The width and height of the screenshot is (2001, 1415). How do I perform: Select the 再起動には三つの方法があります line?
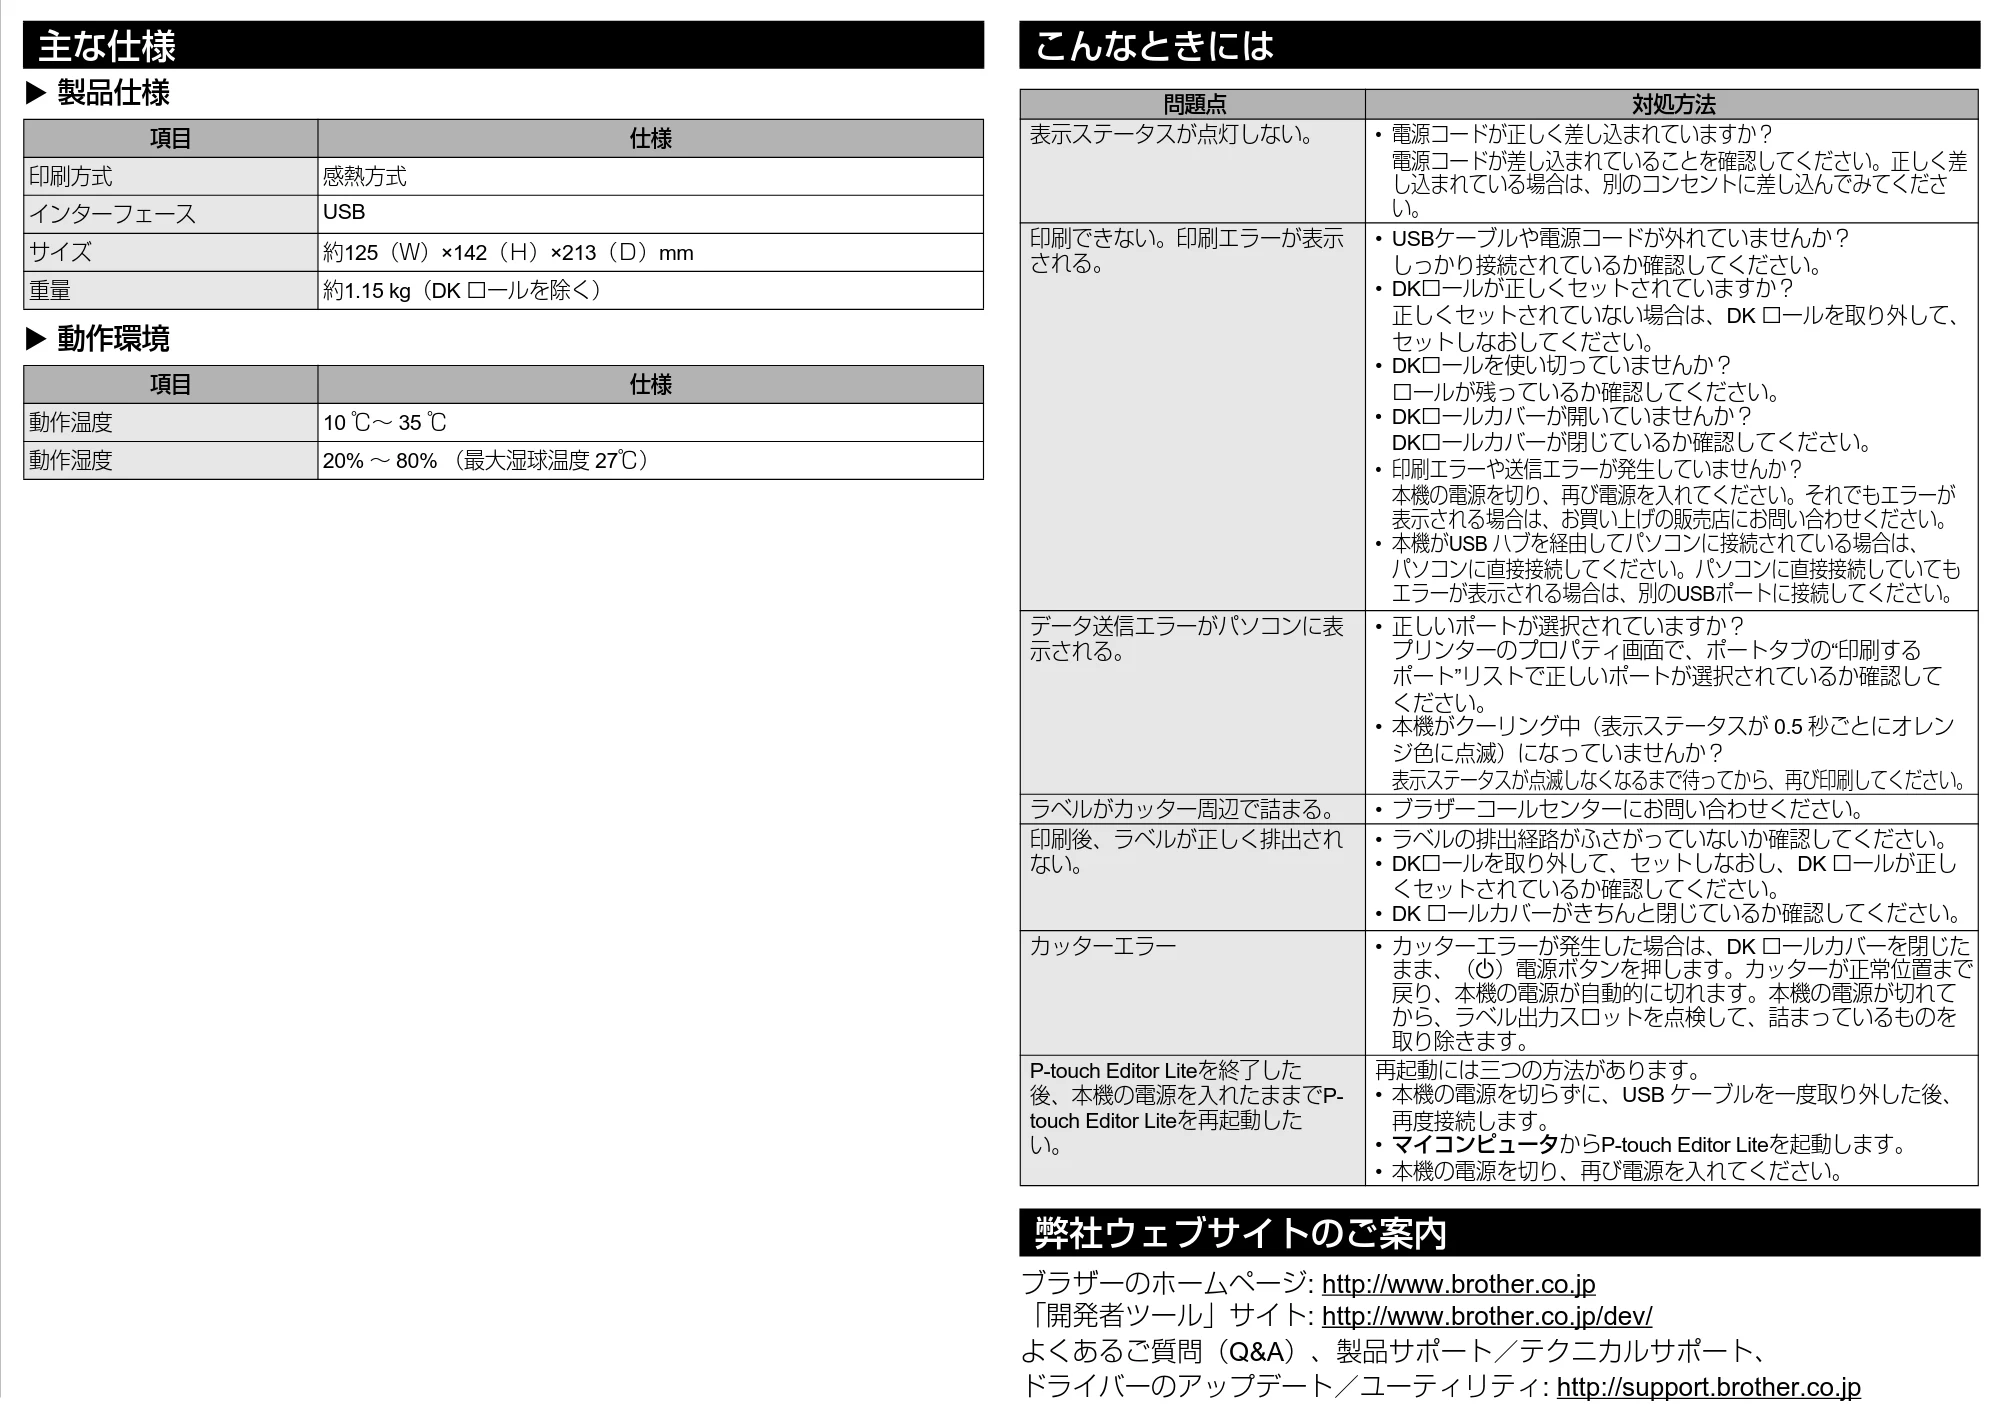1538,1070
